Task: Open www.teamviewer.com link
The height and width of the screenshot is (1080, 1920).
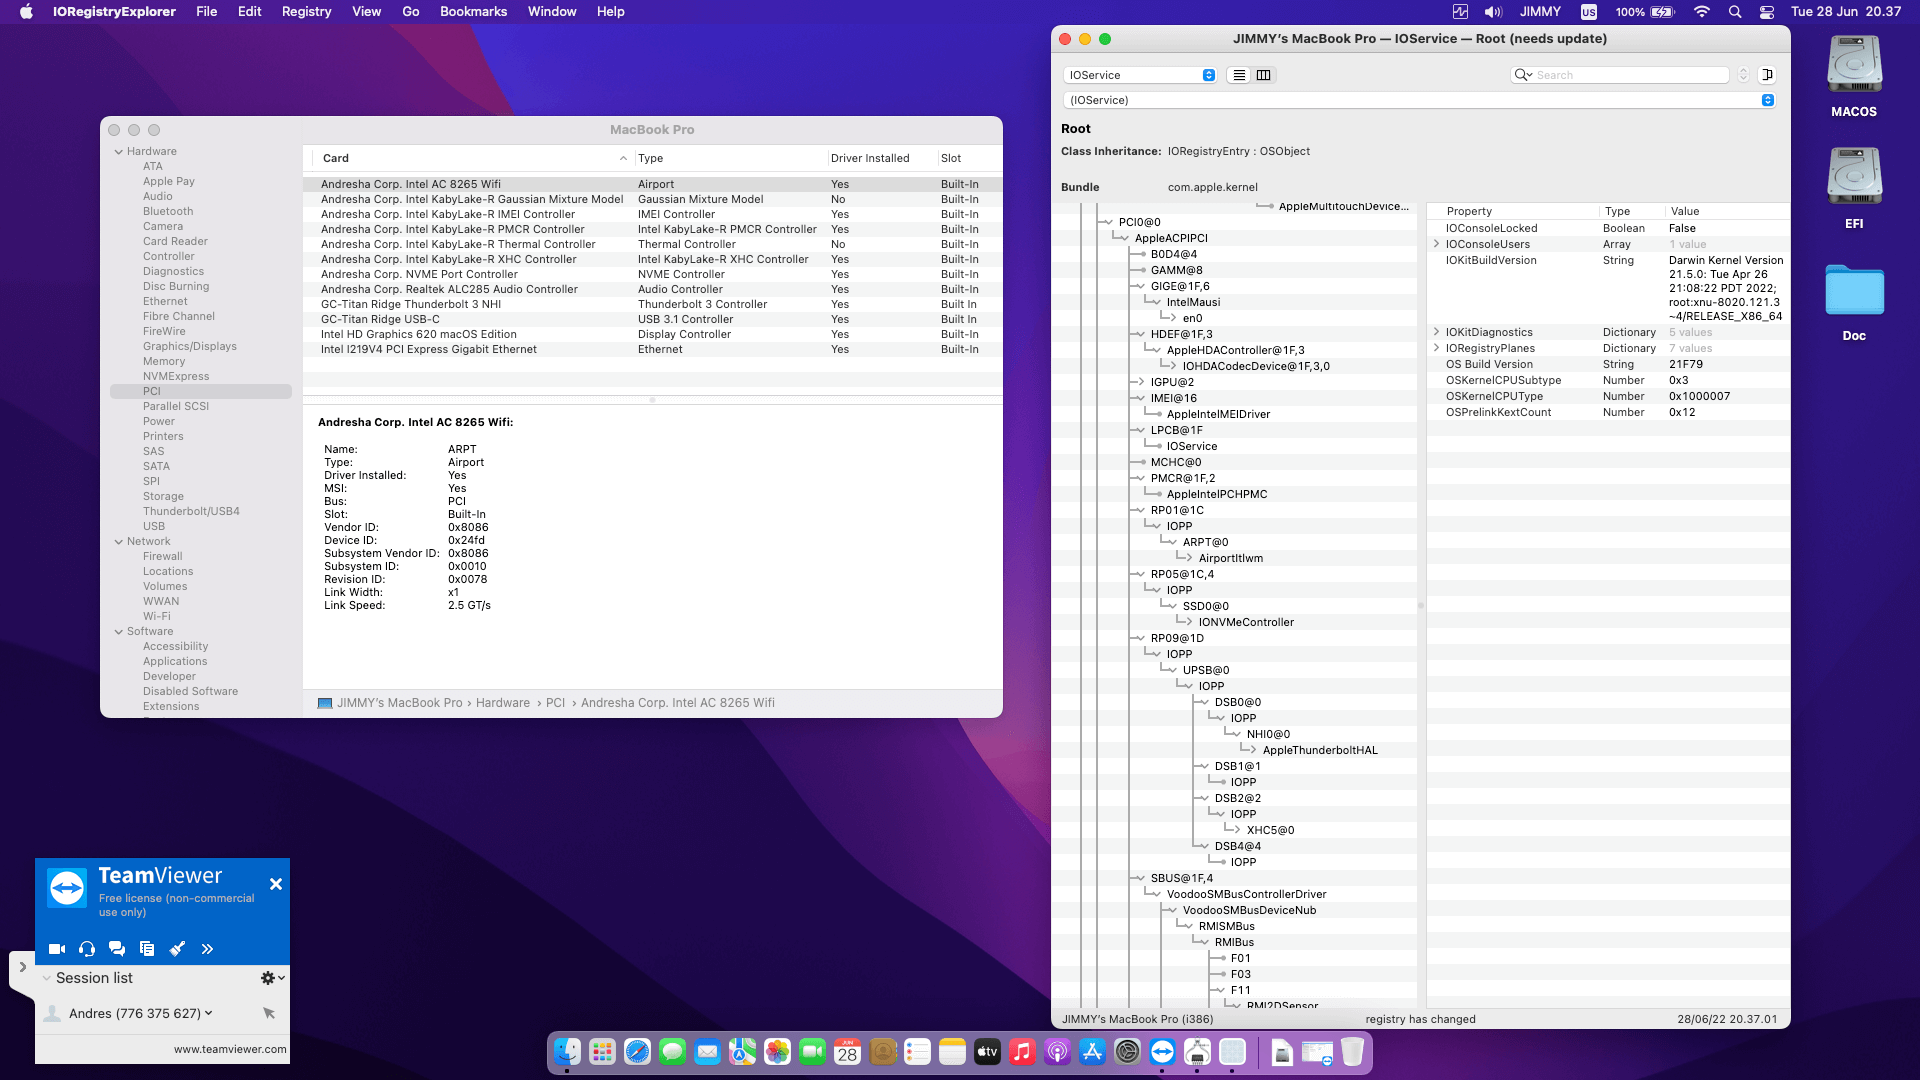Action: pos(230,1049)
